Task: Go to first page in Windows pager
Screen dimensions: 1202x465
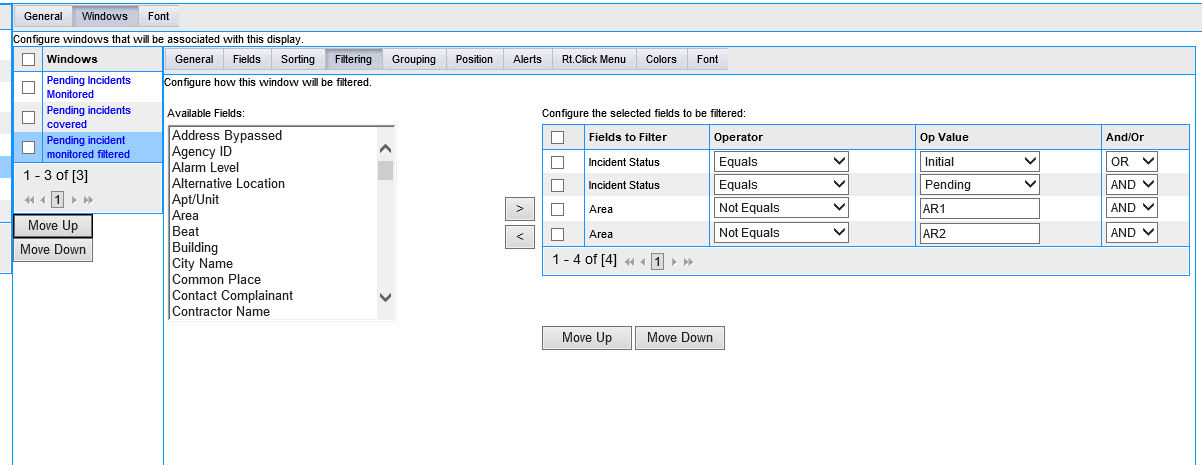Action: 30,200
